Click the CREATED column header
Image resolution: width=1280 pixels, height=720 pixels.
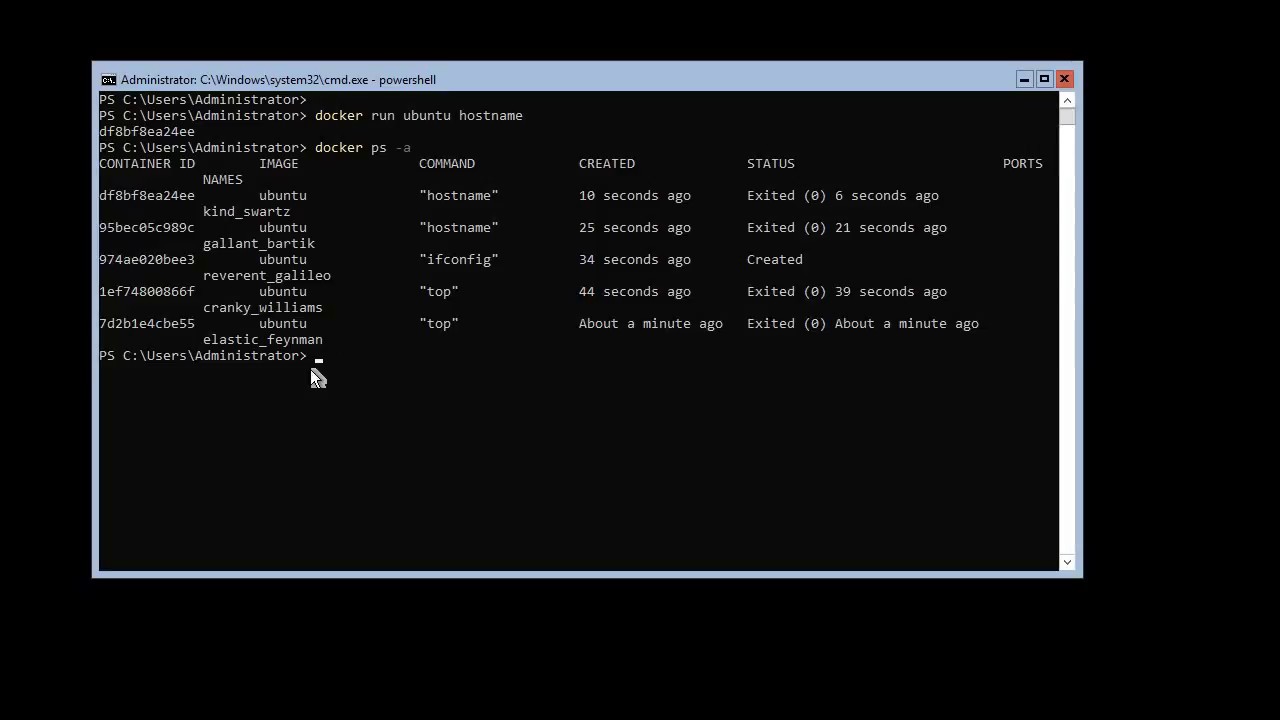click(x=607, y=164)
